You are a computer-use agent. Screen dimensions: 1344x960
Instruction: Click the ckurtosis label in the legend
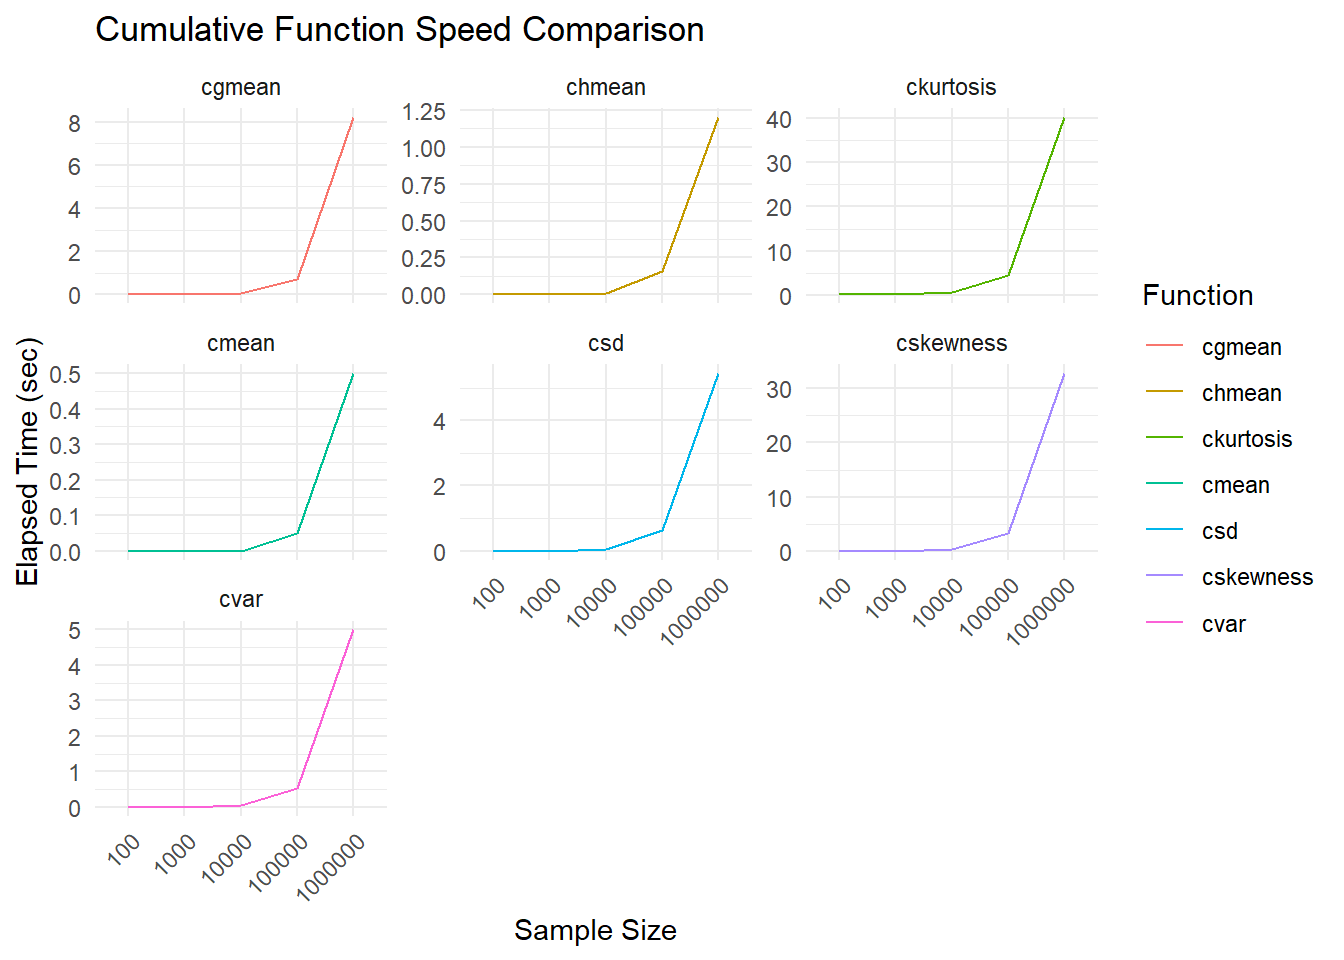(x=1247, y=439)
